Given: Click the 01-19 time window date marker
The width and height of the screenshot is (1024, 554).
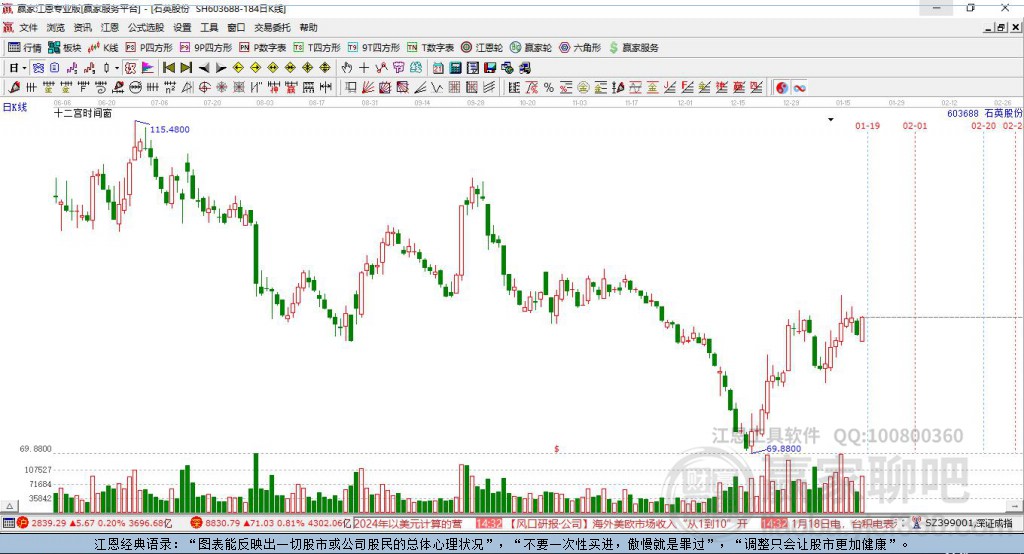Looking at the screenshot, I should [x=867, y=125].
